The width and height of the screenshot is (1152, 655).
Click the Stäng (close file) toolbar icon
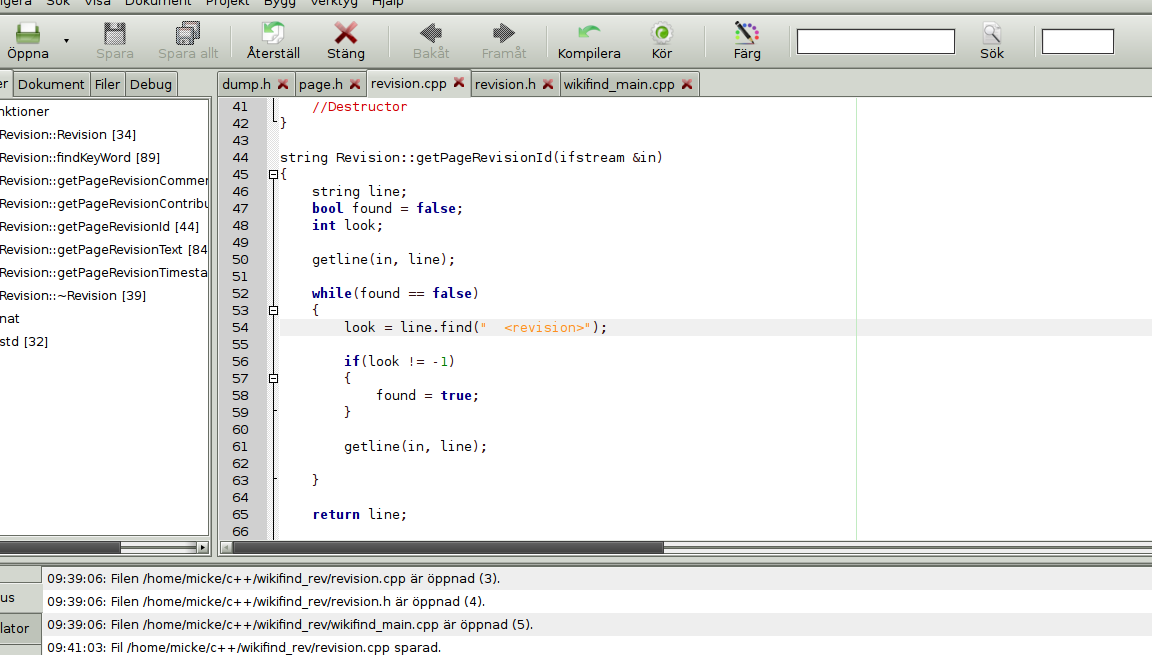(345, 34)
